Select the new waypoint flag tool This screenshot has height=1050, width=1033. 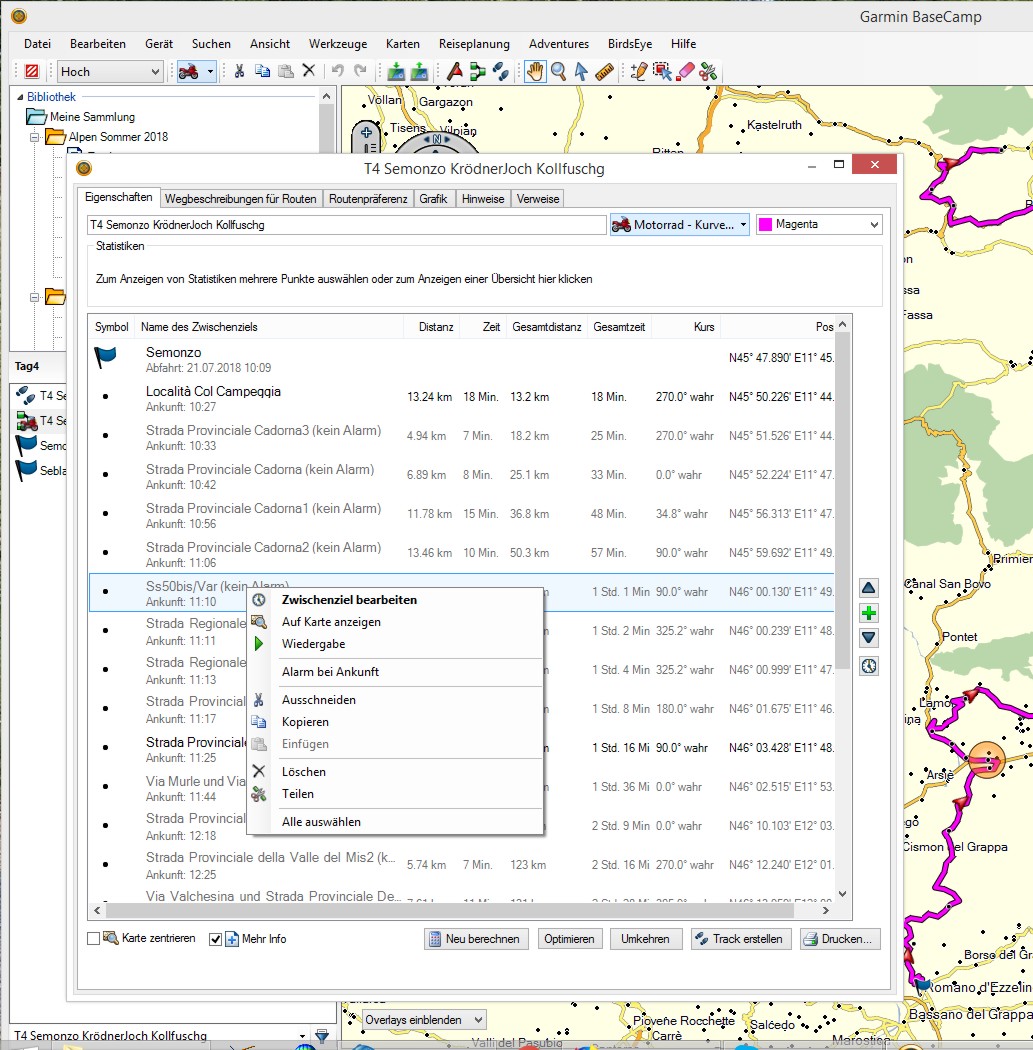[x=455, y=71]
